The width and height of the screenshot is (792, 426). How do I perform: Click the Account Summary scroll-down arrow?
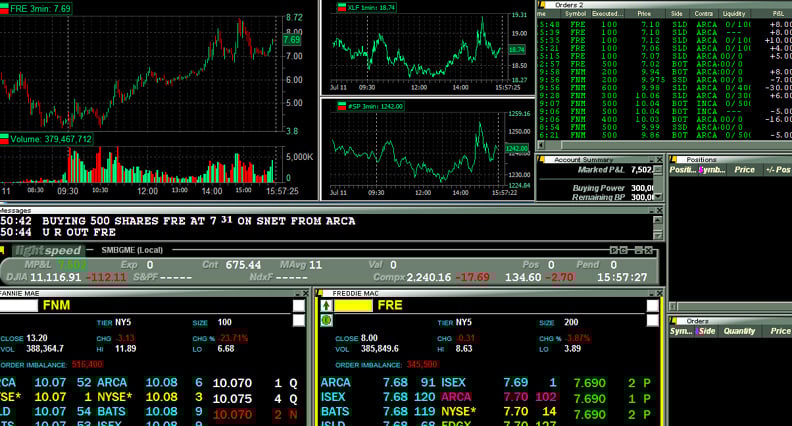[x=658, y=197]
